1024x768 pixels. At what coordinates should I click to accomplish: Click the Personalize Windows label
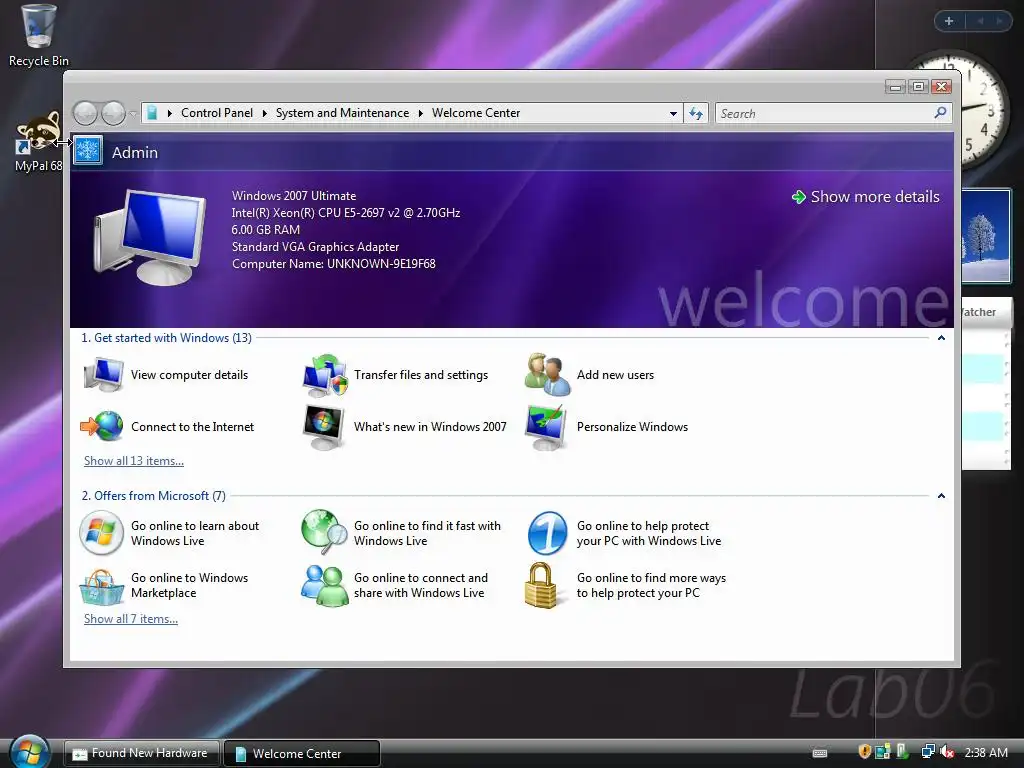(x=632, y=426)
